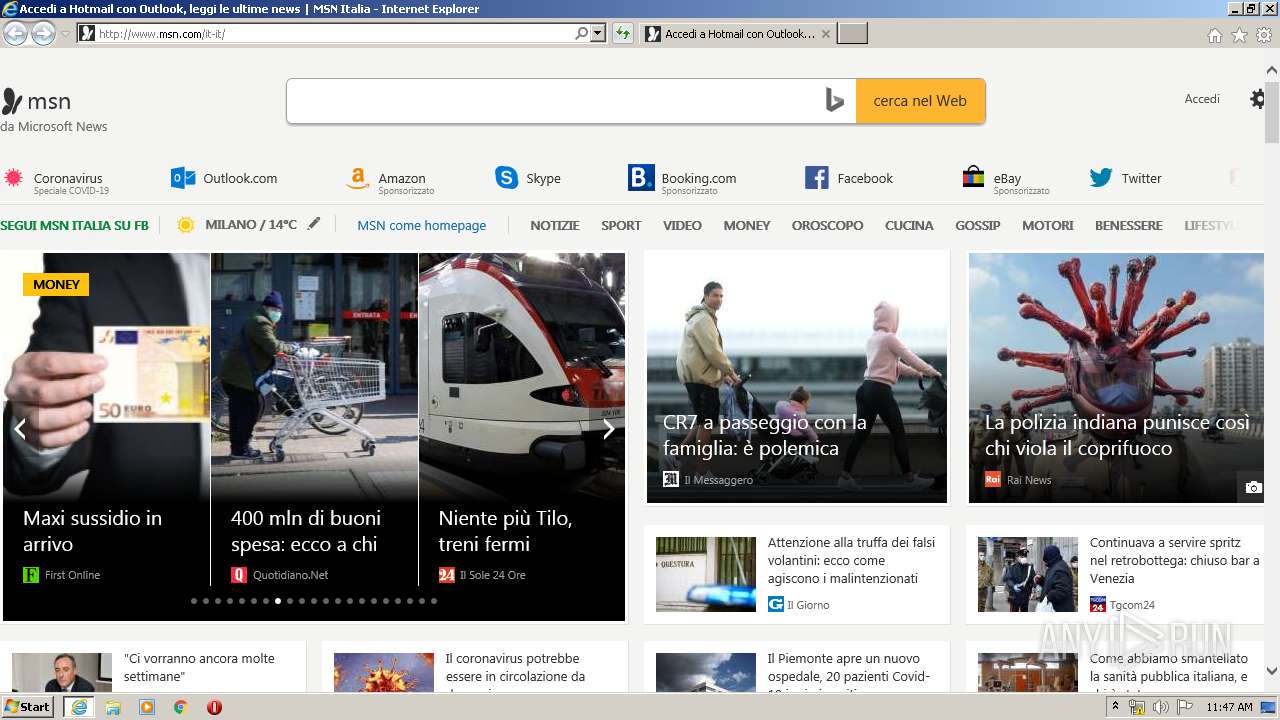Click page scrollbar up arrow
This screenshot has width=1280, height=720.
[x=1271, y=70]
